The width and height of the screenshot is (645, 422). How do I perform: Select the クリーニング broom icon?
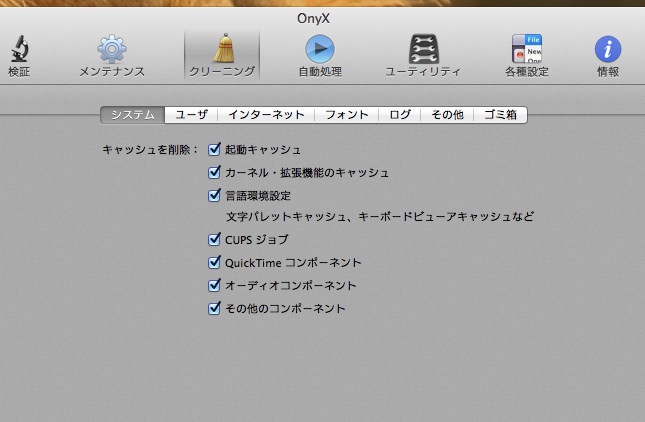[223, 49]
